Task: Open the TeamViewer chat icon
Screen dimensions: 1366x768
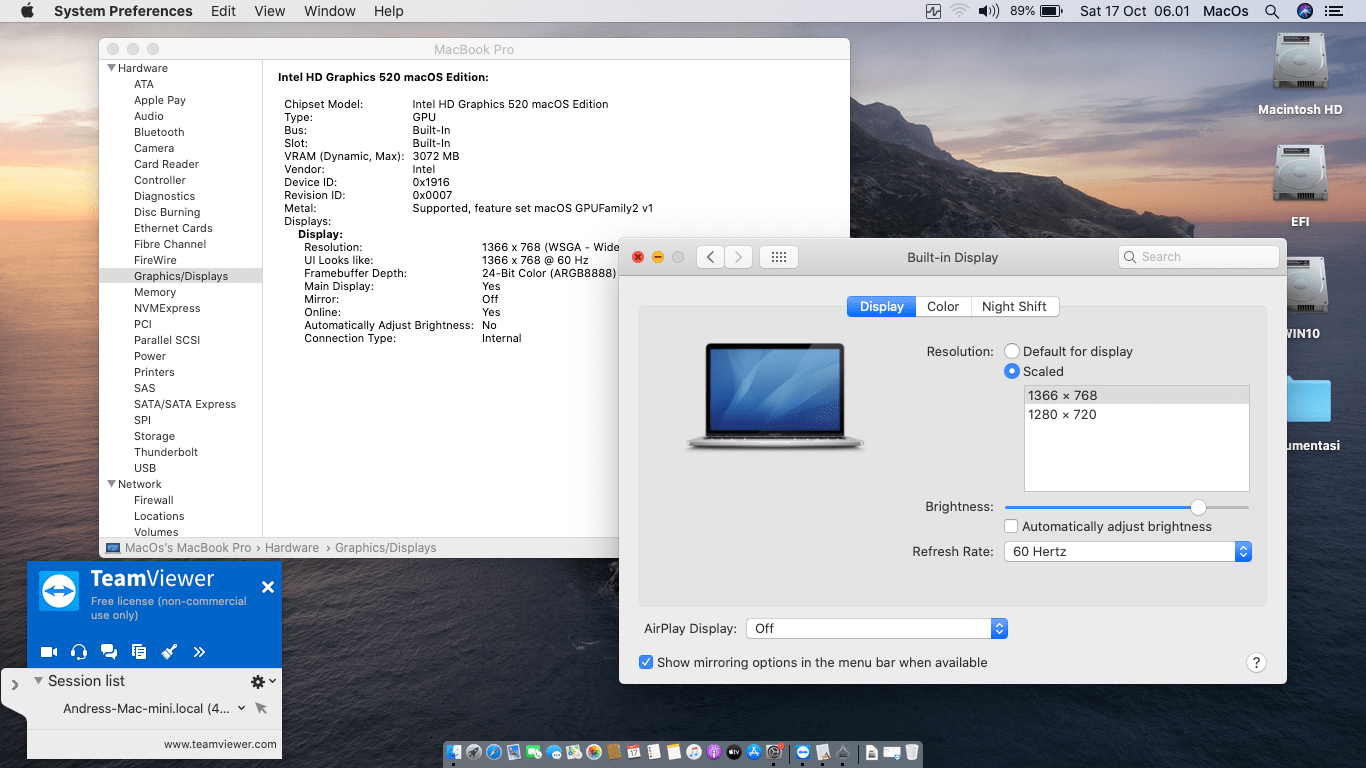Action: coord(109,652)
